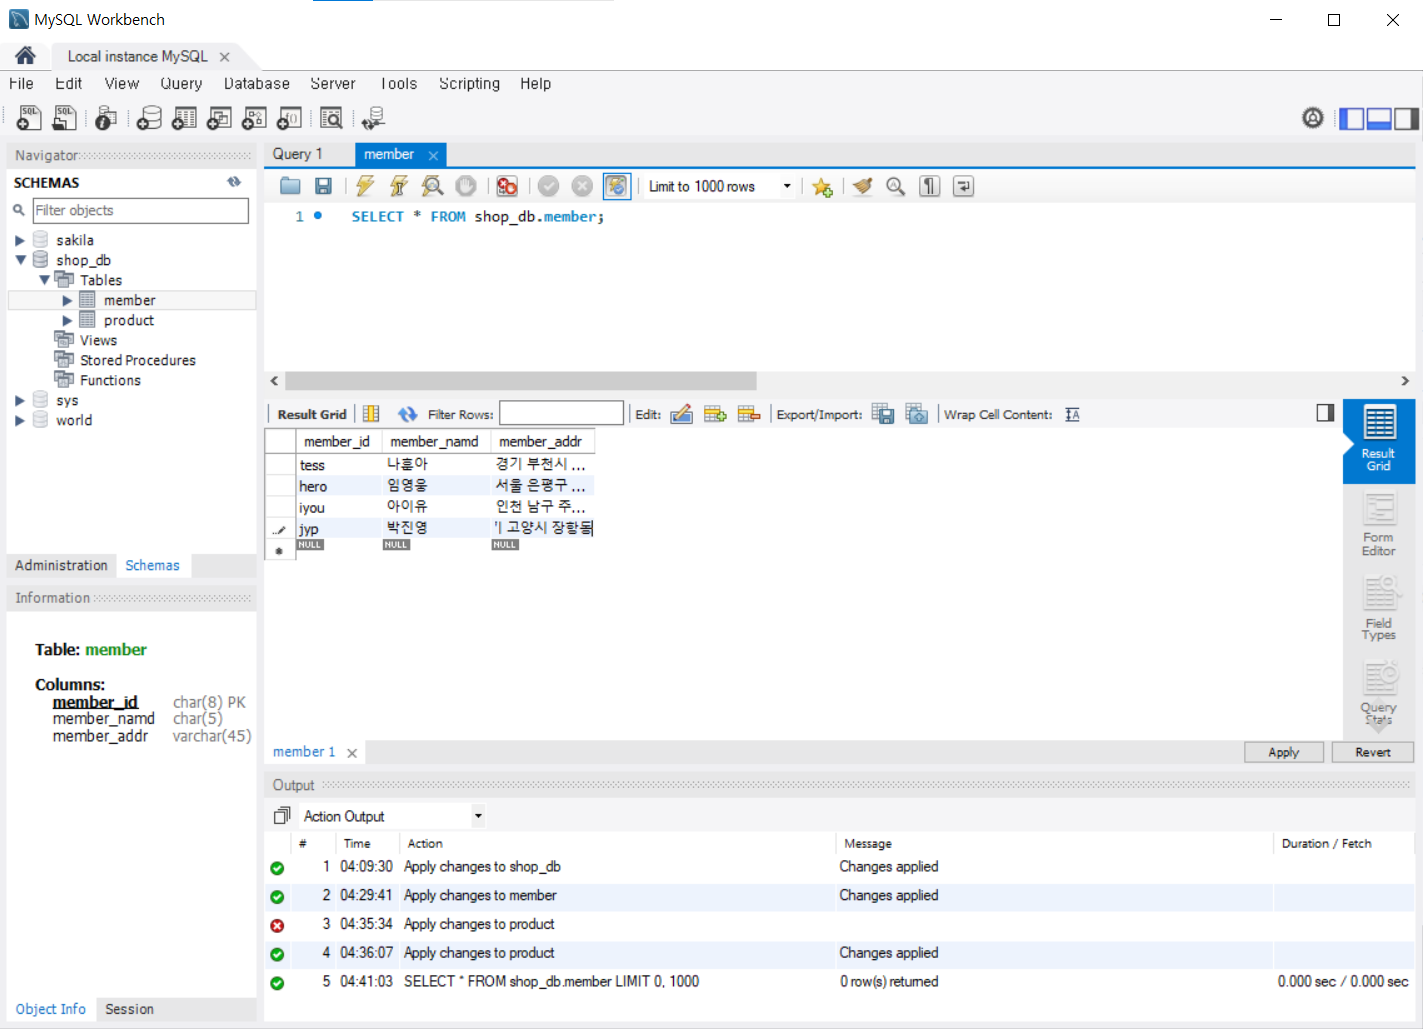Click Create new schema icon

(149, 118)
